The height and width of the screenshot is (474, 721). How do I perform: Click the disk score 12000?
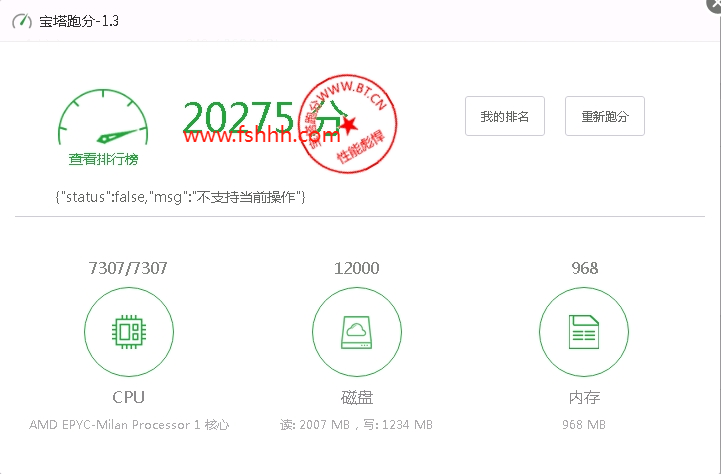pyautogui.click(x=357, y=268)
